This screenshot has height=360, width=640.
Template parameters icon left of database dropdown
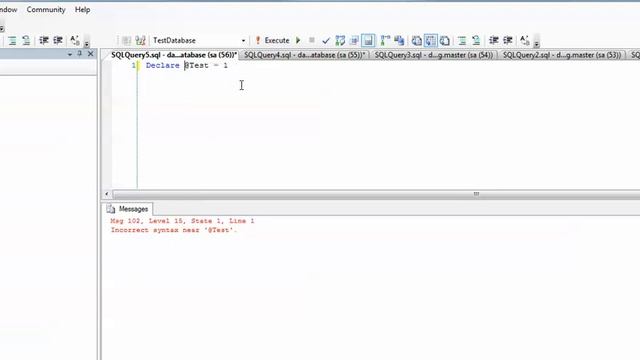point(75,40)
